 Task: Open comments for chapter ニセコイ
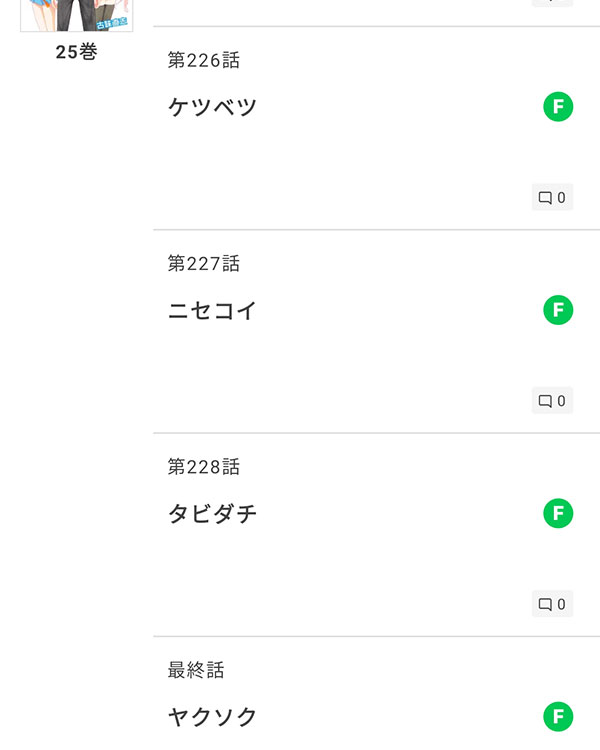coord(552,400)
